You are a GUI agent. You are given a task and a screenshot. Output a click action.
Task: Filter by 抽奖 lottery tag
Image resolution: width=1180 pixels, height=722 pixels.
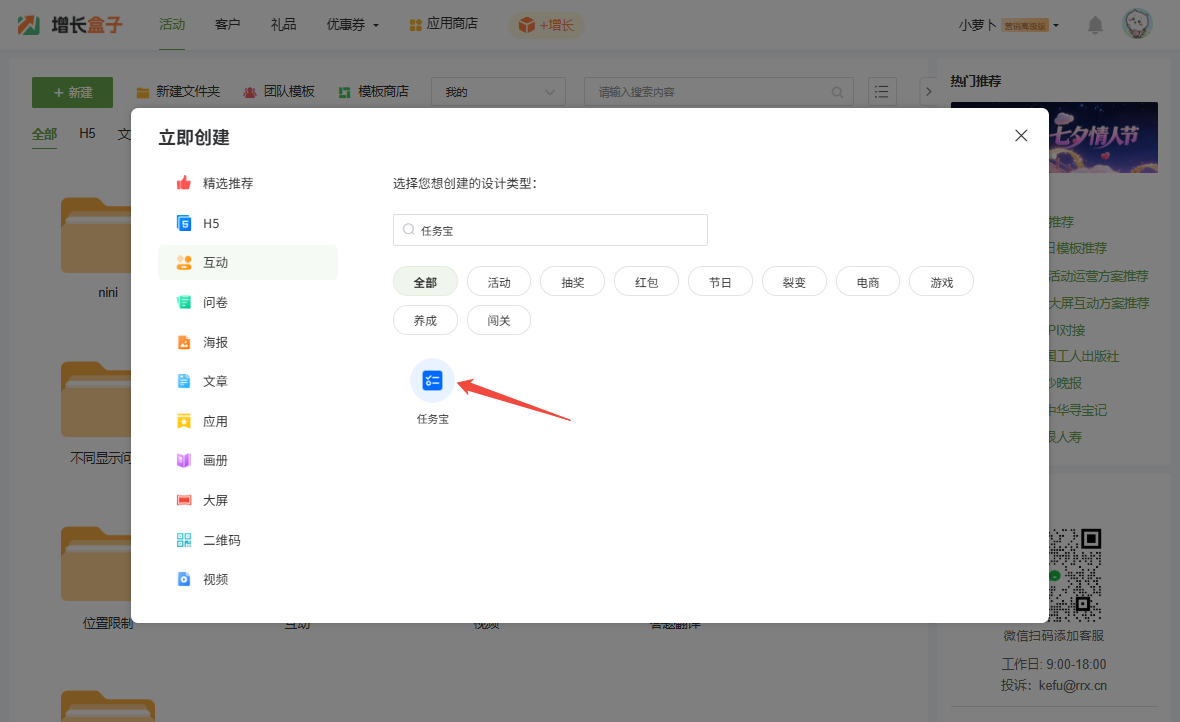click(573, 282)
